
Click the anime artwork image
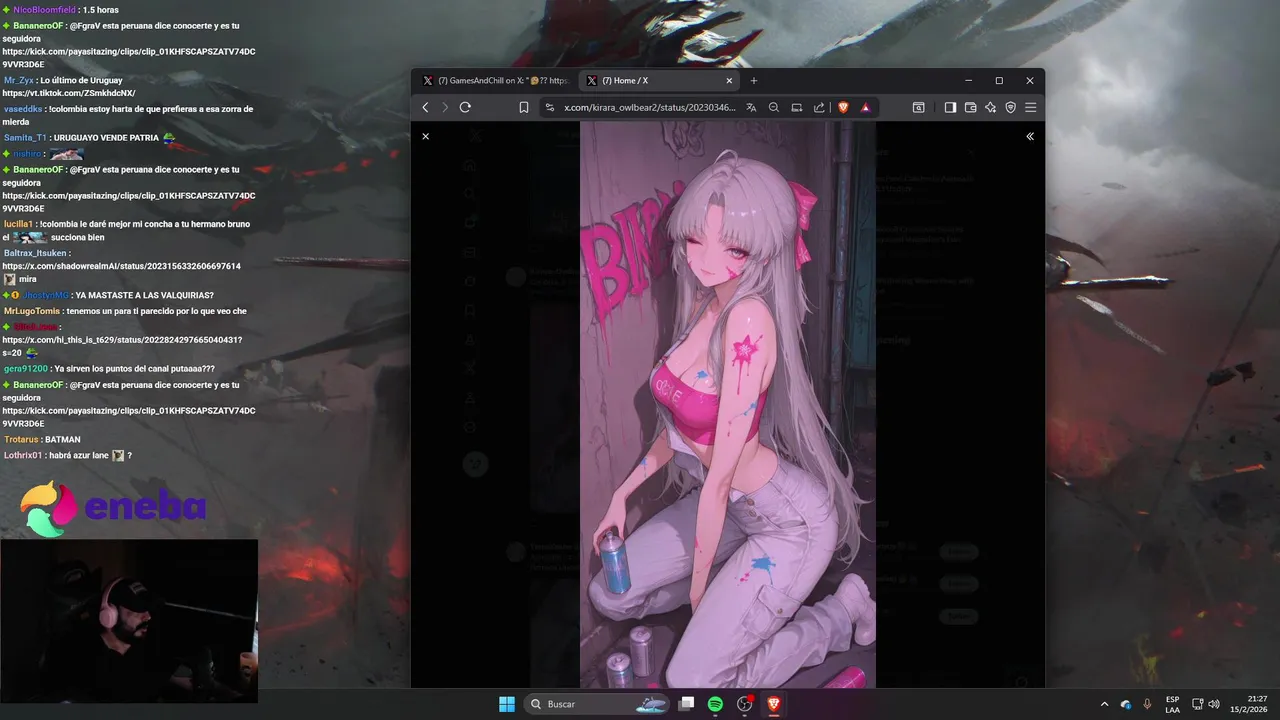point(728,405)
